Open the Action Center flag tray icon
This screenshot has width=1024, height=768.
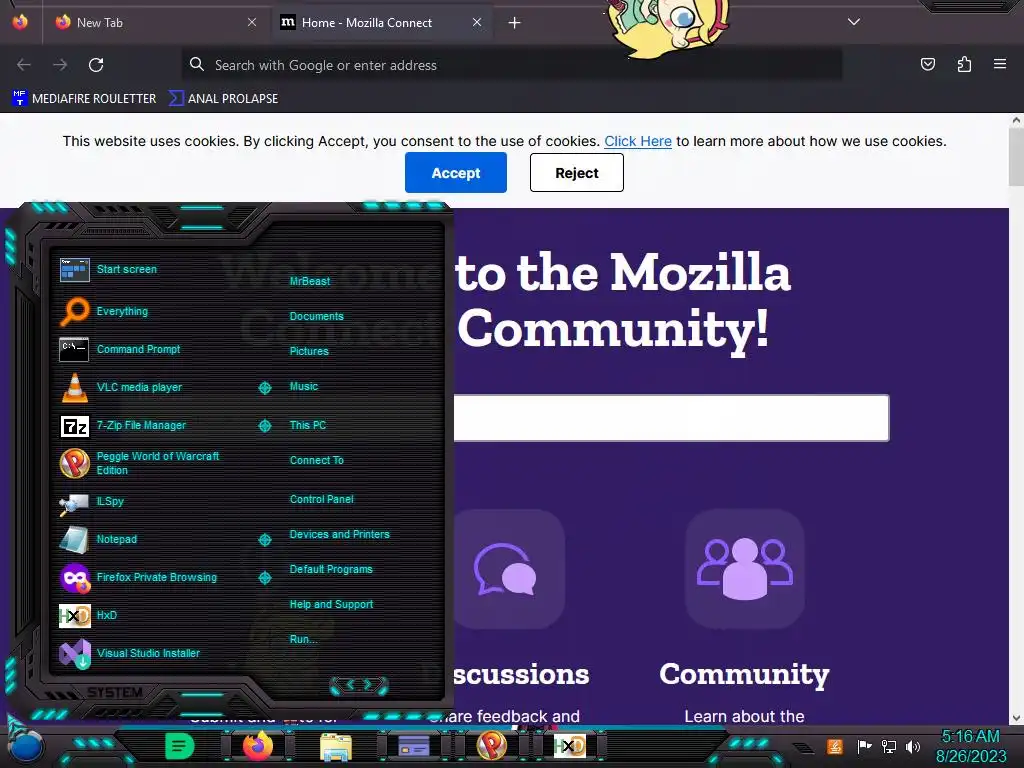[x=865, y=746]
